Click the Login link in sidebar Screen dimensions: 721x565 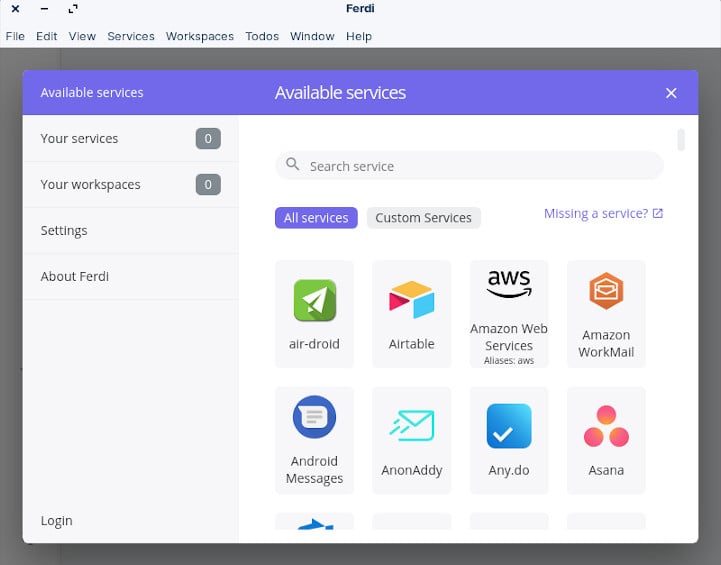tap(57, 520)
